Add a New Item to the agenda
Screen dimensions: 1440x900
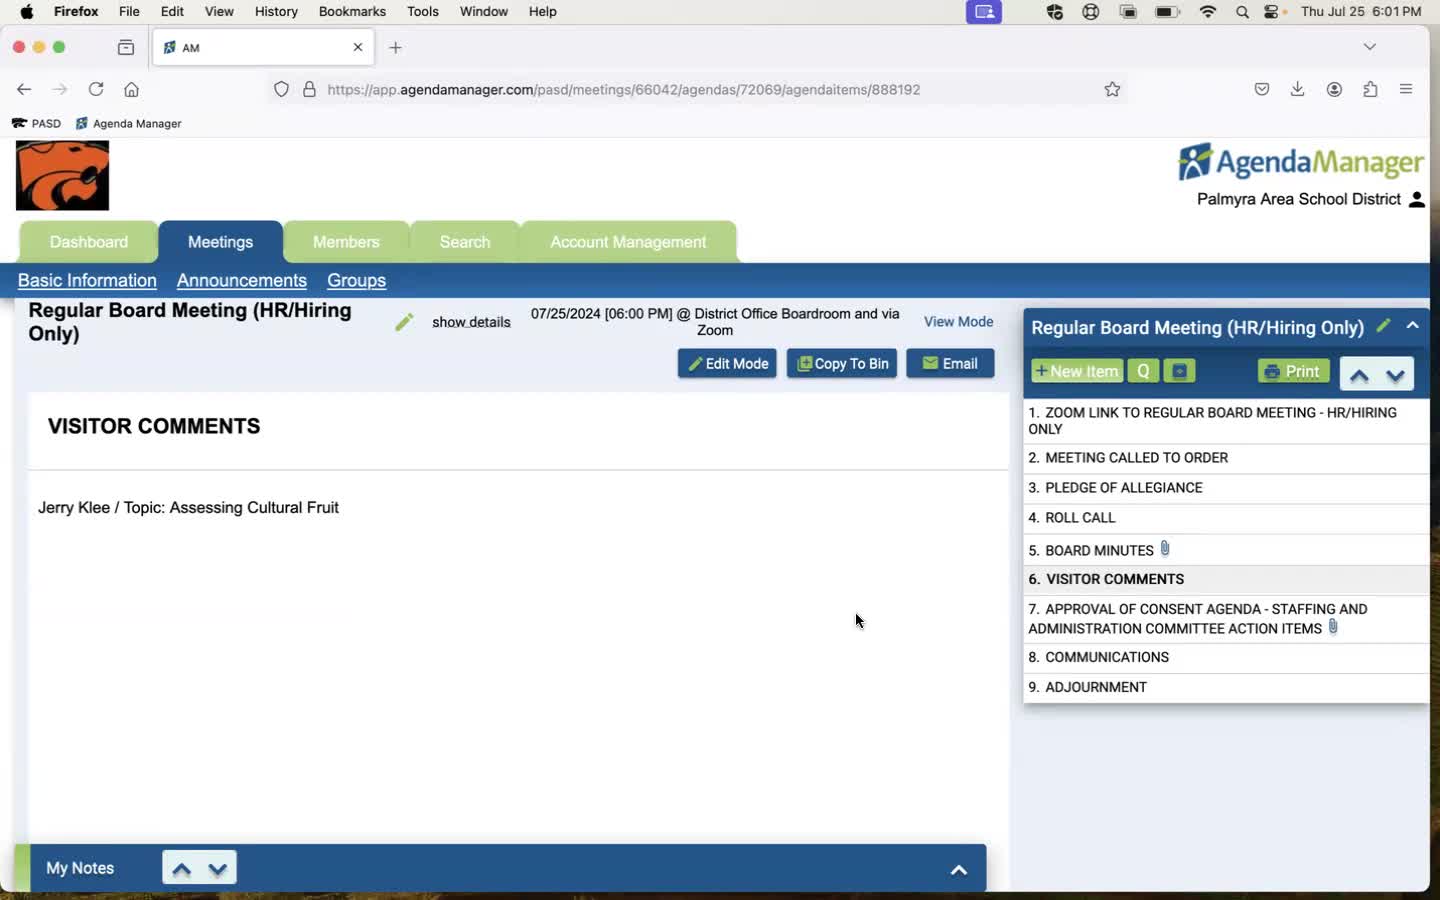click(x=1077, y=371)
